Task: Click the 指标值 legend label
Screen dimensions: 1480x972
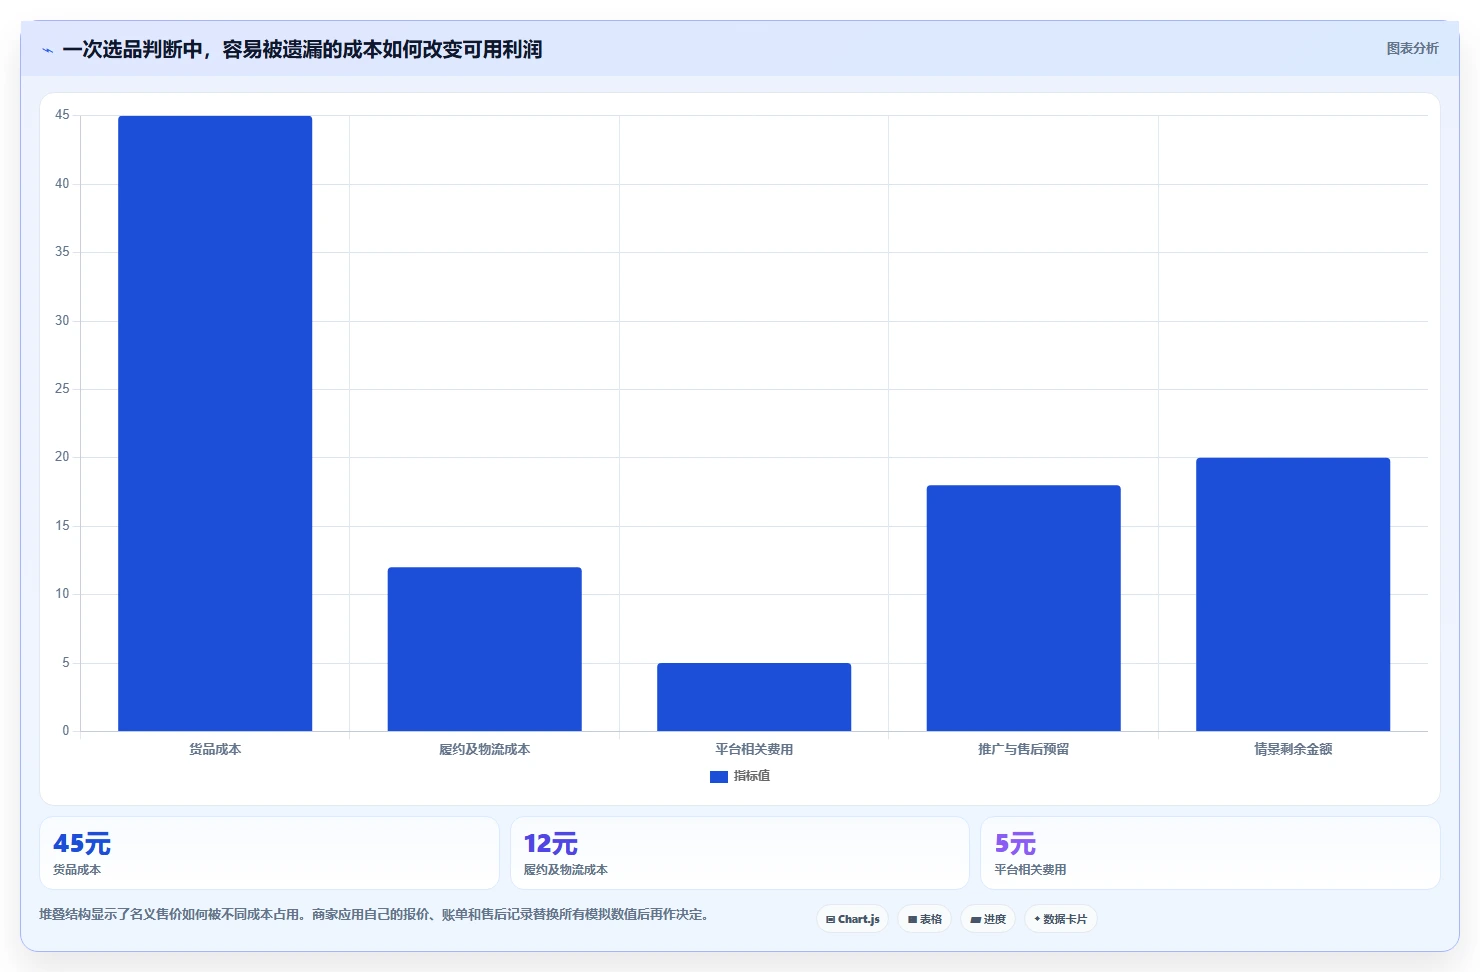Action: pyautogui.click(x=752, y=776)
